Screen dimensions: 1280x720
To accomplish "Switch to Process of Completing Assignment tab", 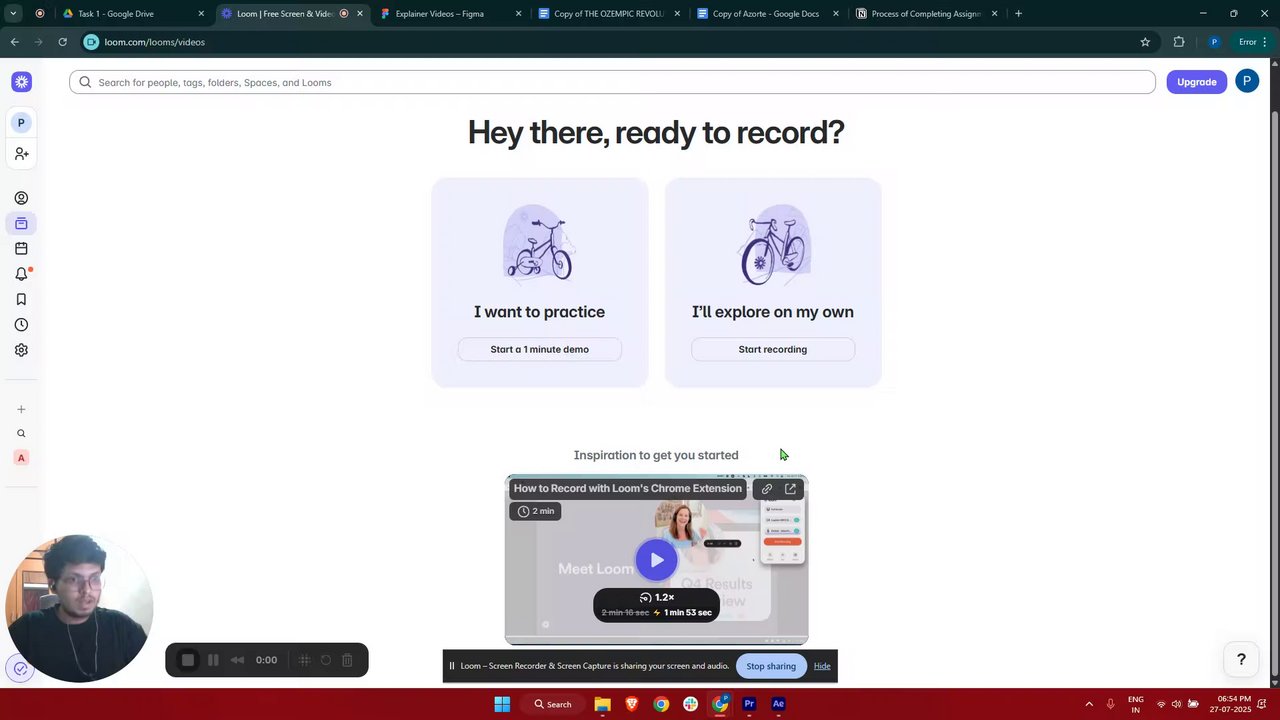I will point(926,14).
